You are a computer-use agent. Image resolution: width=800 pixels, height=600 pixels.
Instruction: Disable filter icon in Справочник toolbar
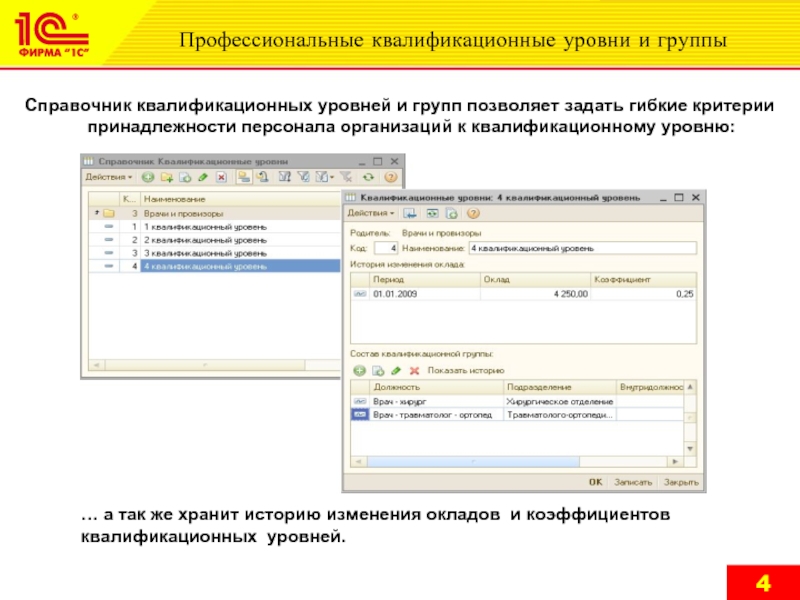(x=346, y=178)
